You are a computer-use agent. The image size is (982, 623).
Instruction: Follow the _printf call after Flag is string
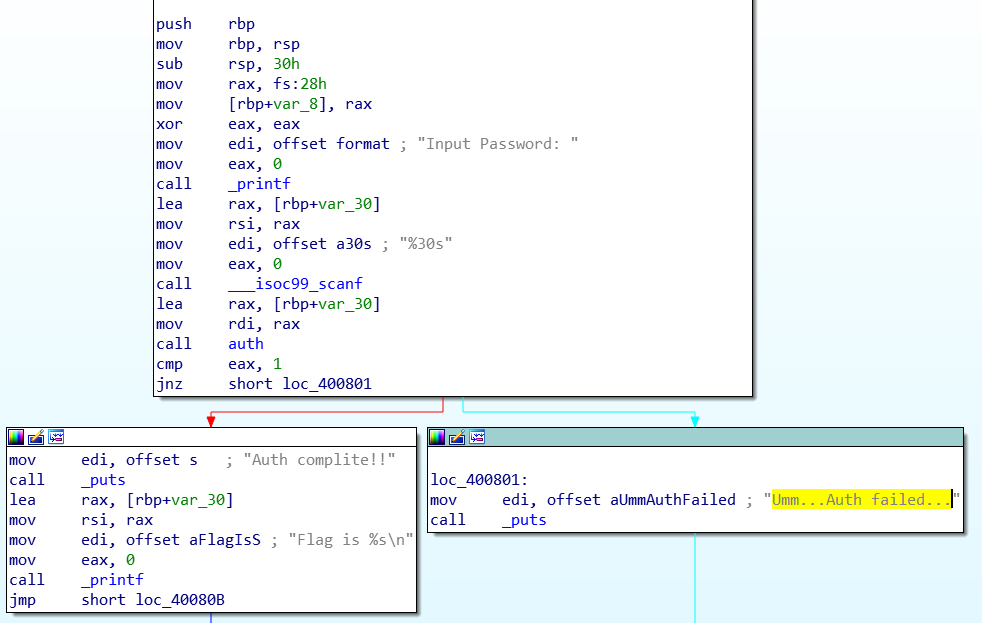(x=112, y=580)
